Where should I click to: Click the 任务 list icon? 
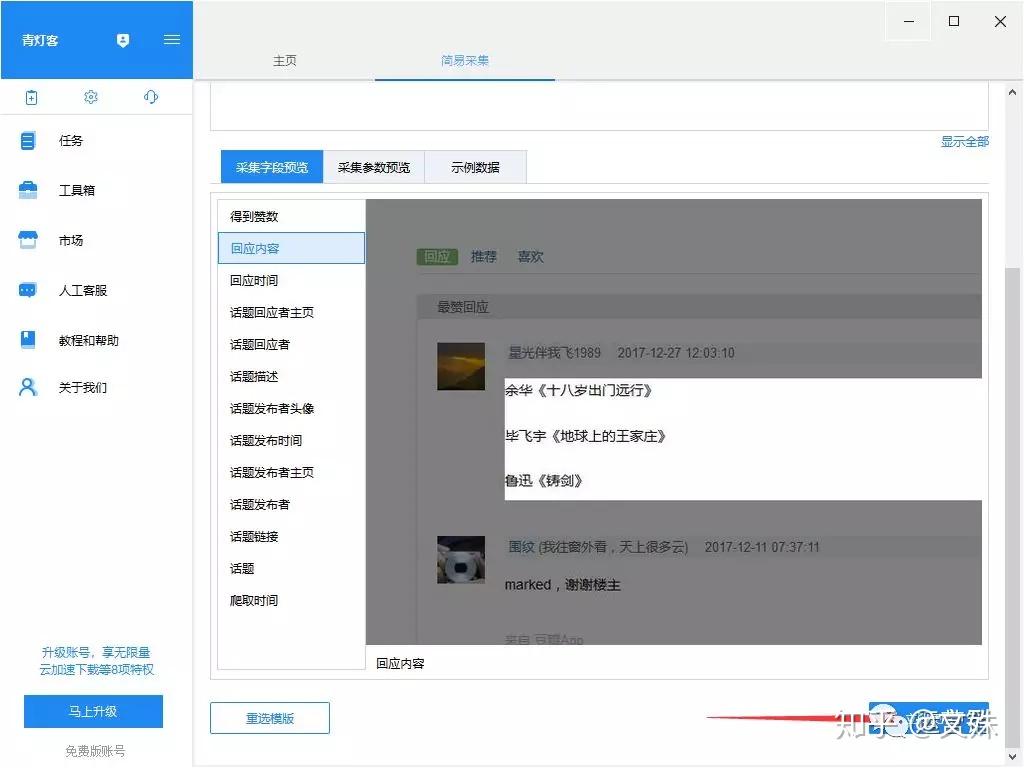point(27,140)
